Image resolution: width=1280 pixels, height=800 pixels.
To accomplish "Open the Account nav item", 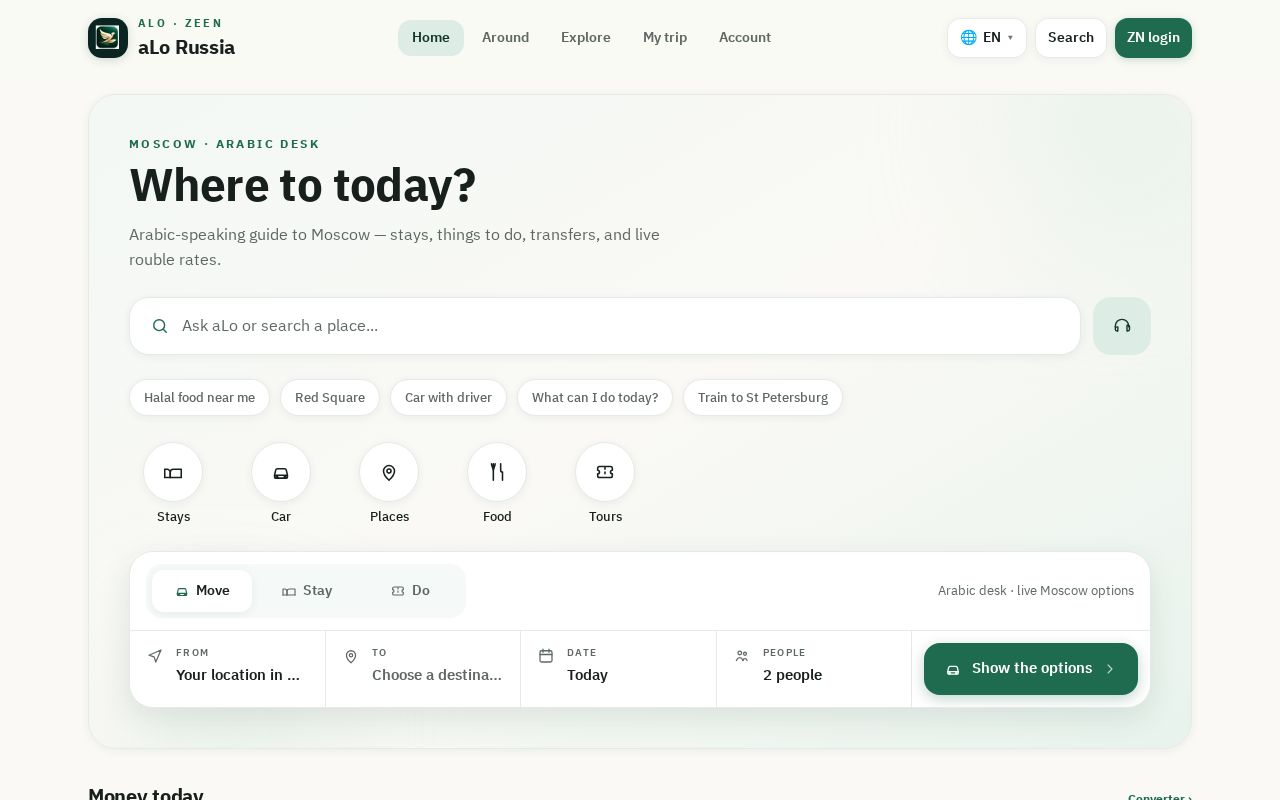I will pos(745,38).
